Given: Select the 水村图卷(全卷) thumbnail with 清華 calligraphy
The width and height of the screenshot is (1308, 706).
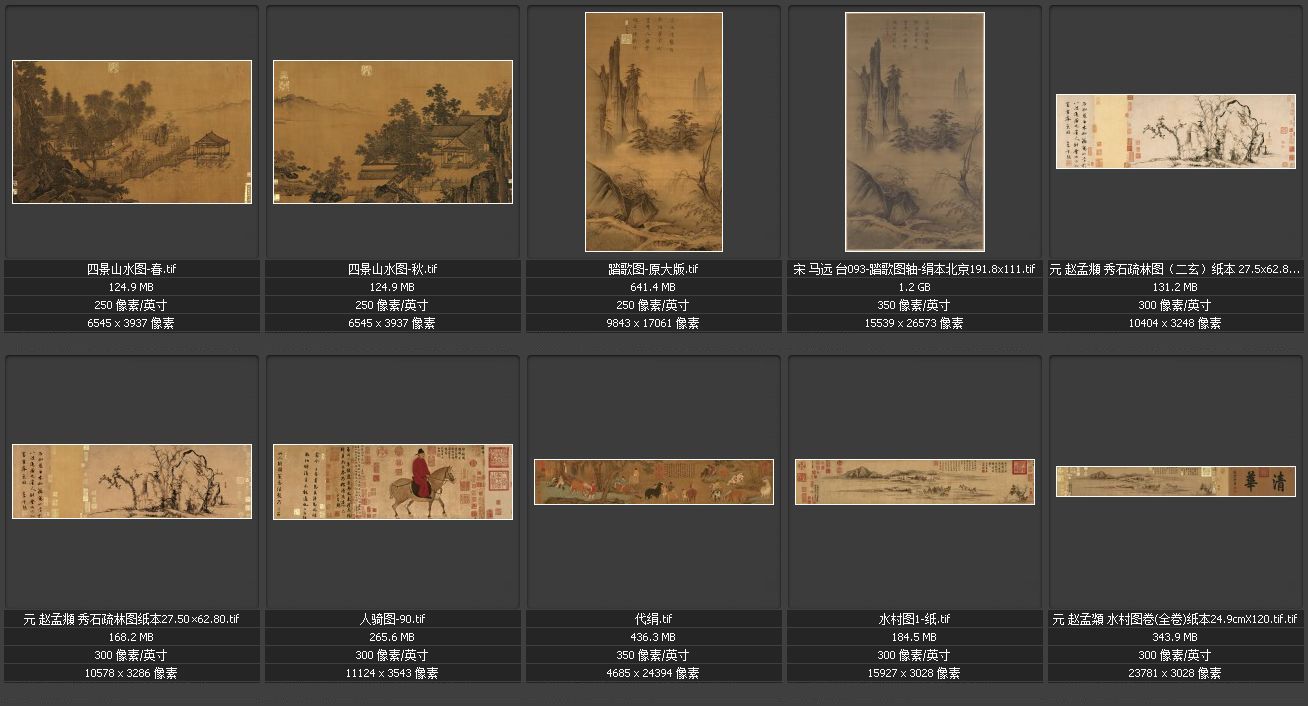Looking at the screenshot, I should (1176, 481).
